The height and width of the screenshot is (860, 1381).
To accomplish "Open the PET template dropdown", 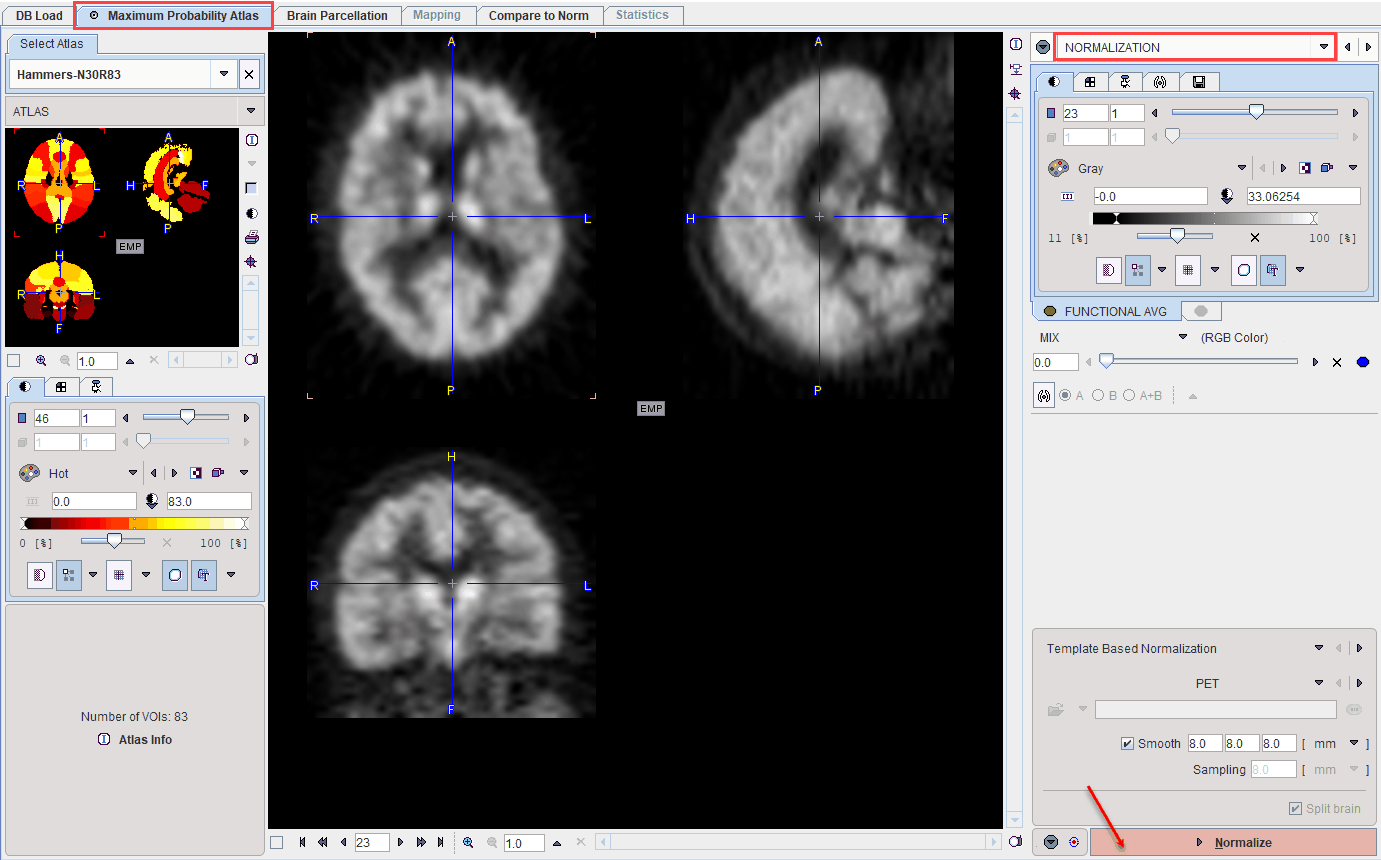I will [x=1319, y=683].
